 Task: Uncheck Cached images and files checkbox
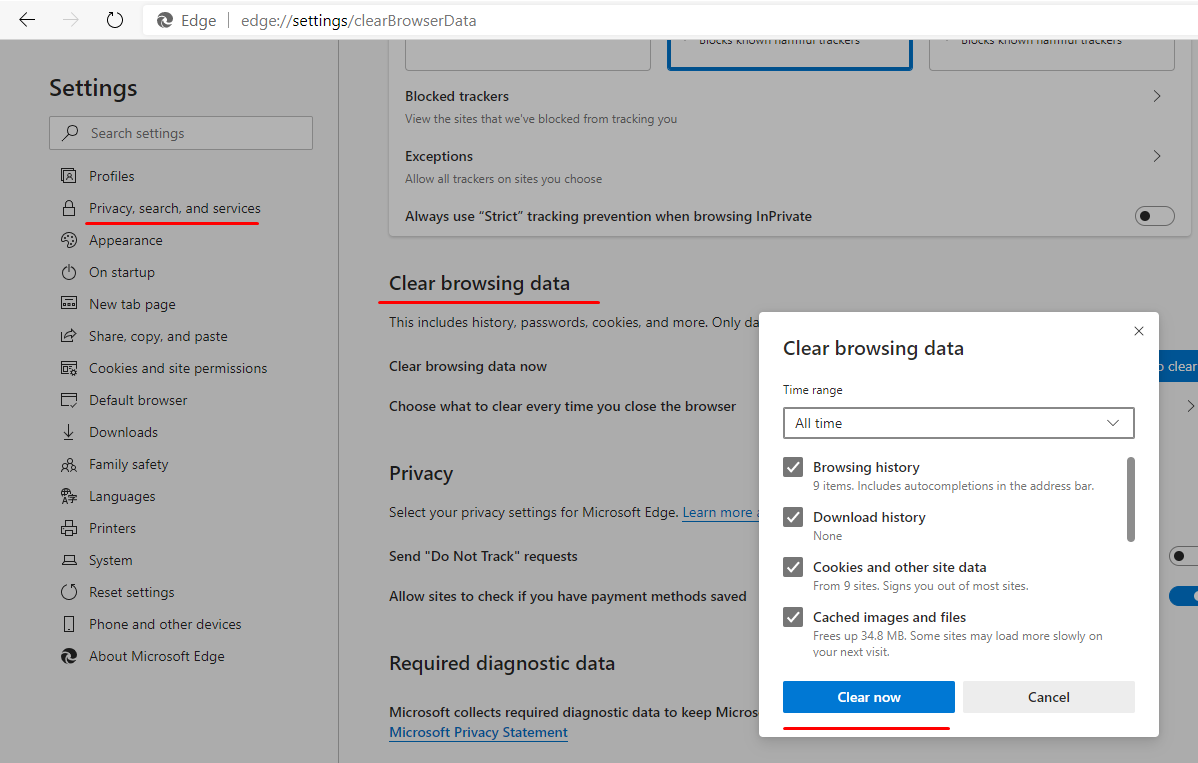pyautogui.click(x=793, y=617)
